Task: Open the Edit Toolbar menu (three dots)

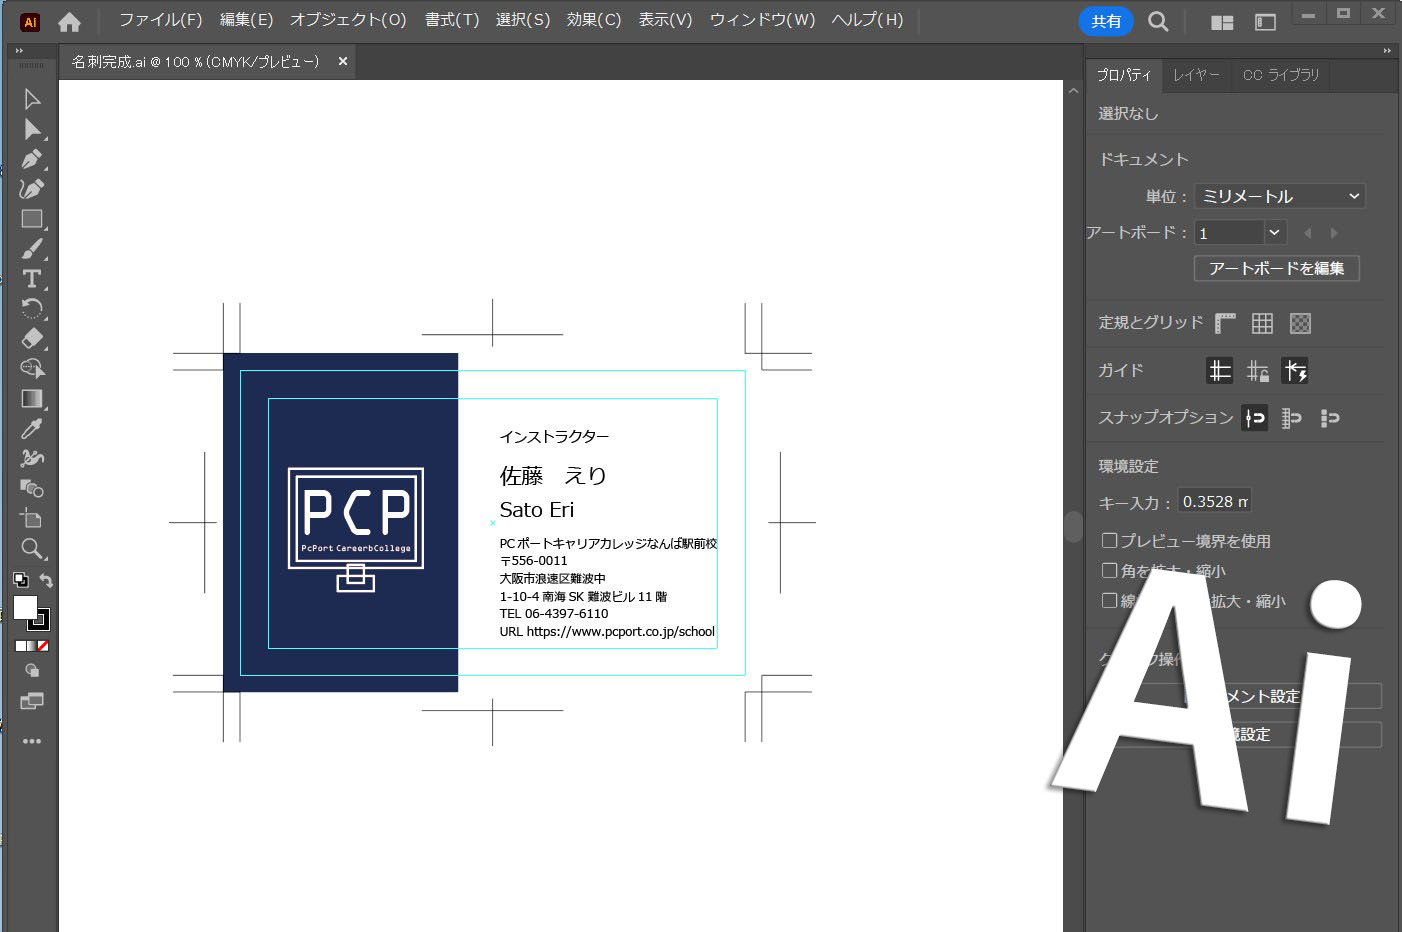Action: click(32, 741)
